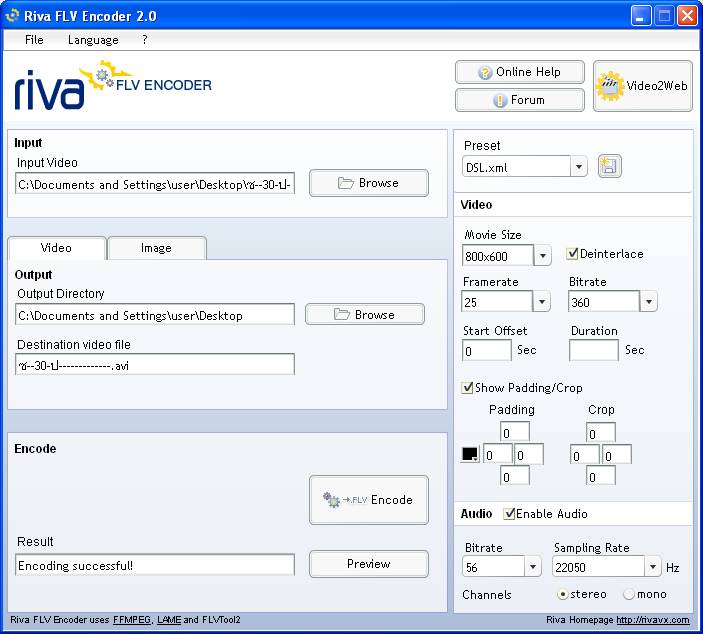Click the Start Offset field
This screenshot has height=634, width=703.
click(486, 350)
